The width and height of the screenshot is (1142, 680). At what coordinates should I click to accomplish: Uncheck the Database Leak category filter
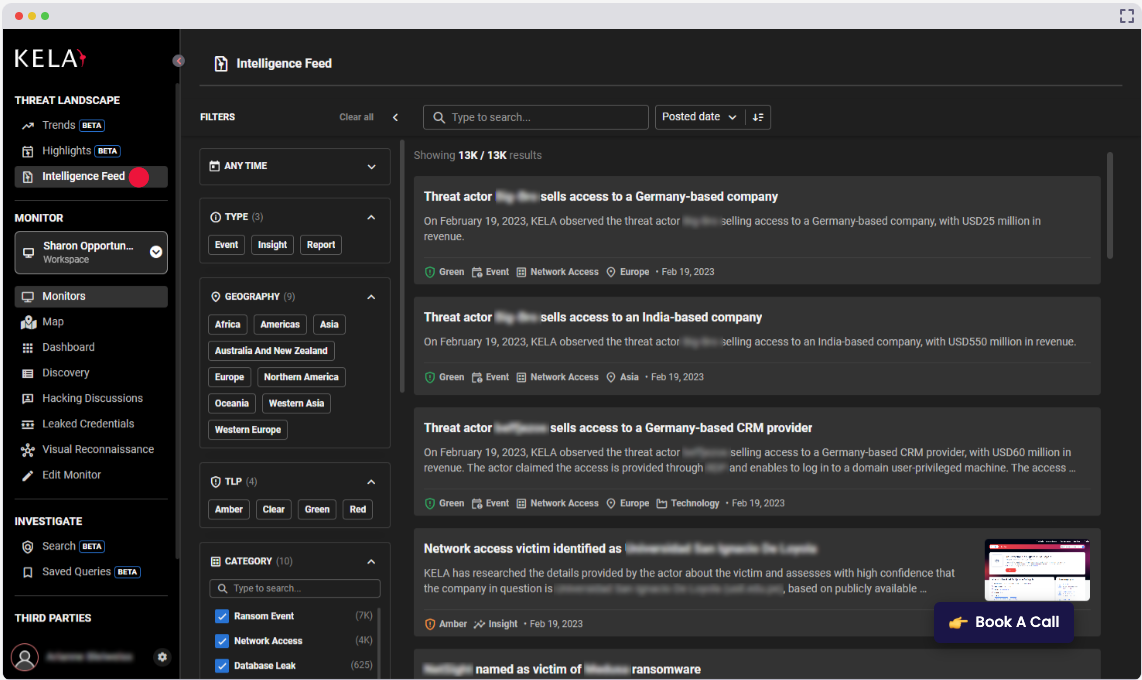(221, 665)
